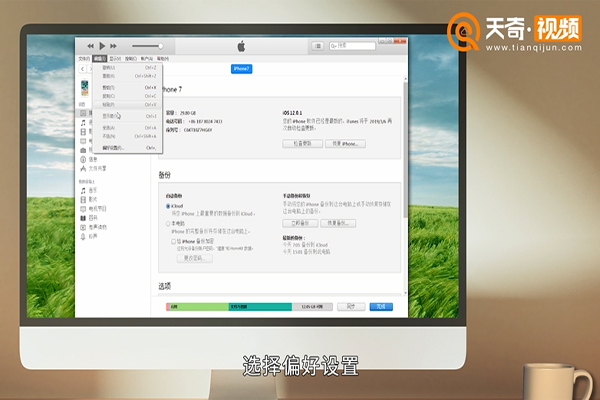600x400 pixels.
Task: Choose 重做 Redo (Ctrl+Shift+Z) in menu
Action: coord(128,76)
